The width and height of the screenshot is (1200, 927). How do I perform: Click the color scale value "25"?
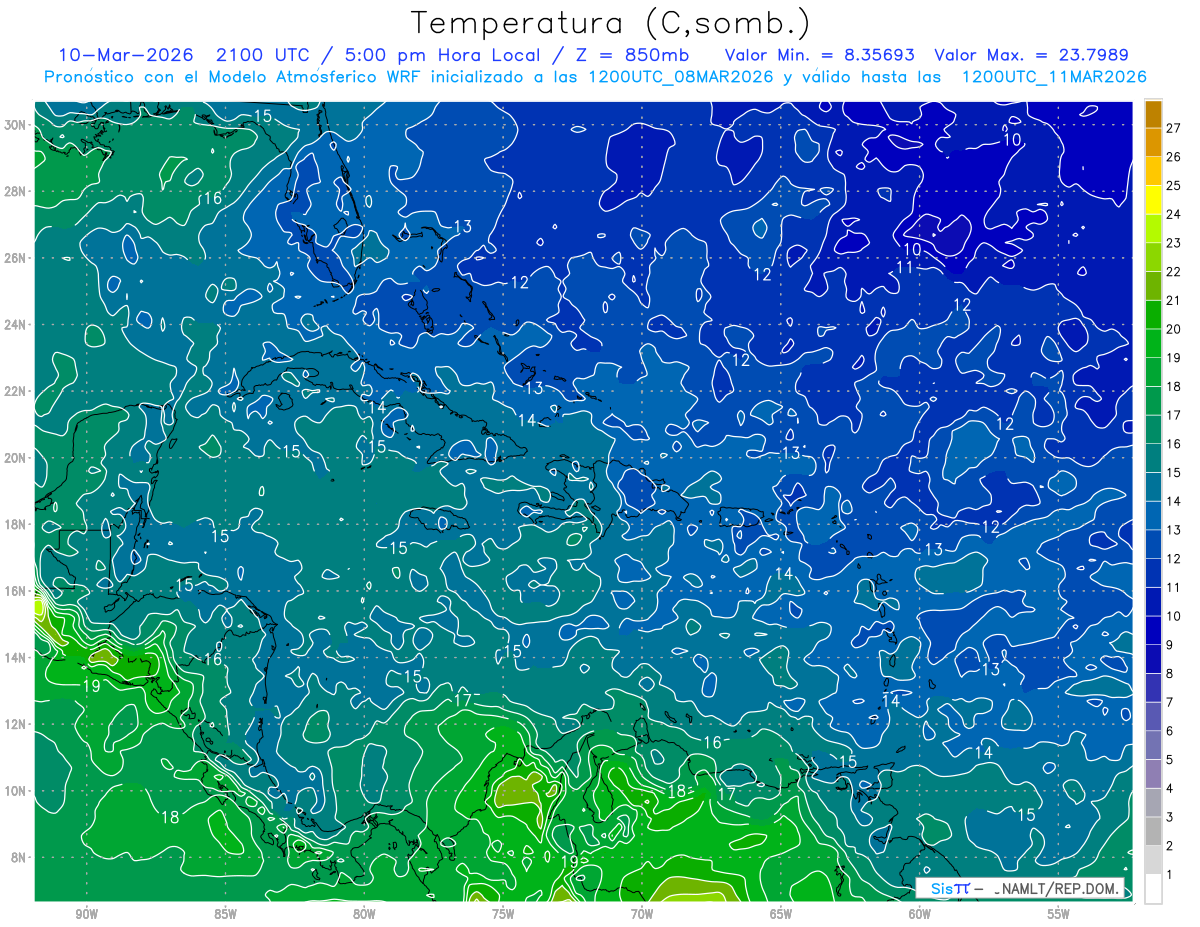pos(1173,186)
